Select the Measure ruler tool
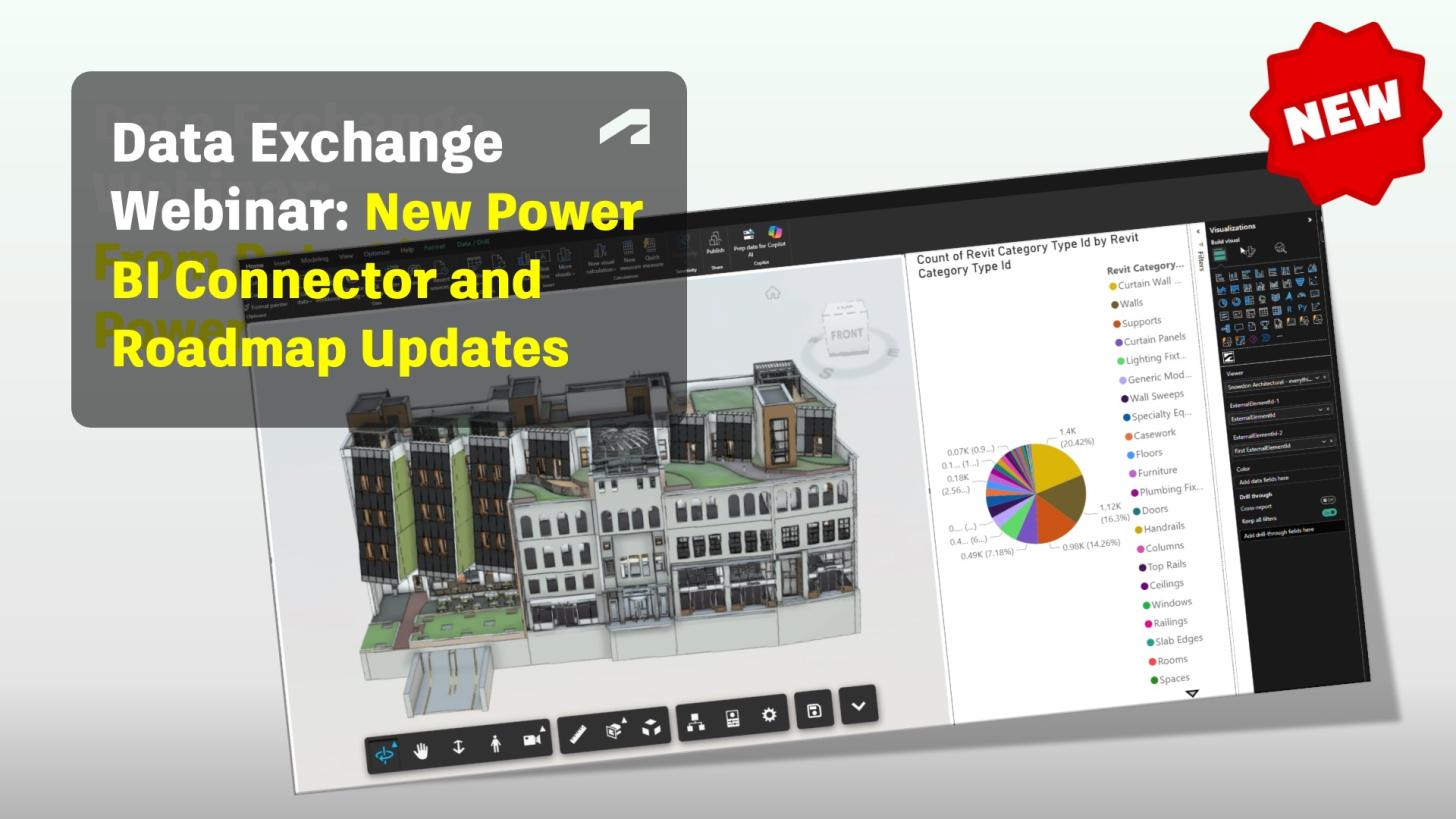The image size is (1456, 819). pos(577,735)
